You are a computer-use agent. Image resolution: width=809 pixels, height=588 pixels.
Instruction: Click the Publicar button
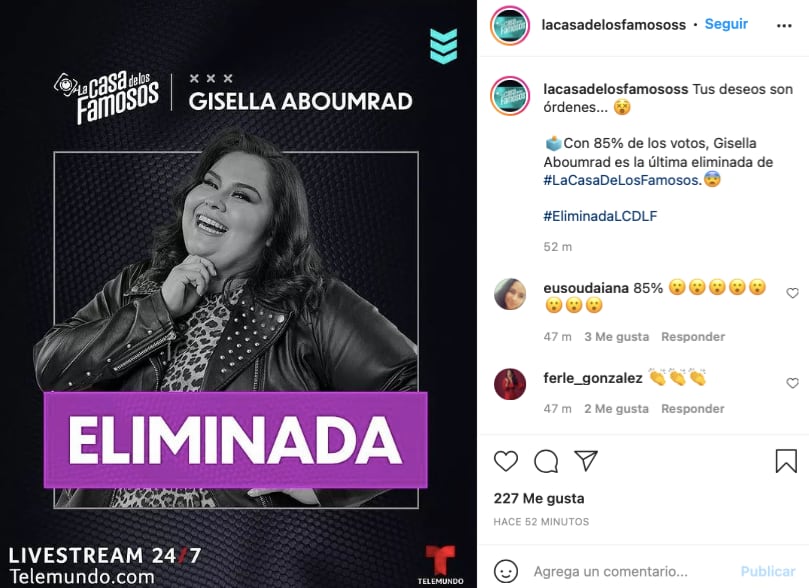point(768,571)
